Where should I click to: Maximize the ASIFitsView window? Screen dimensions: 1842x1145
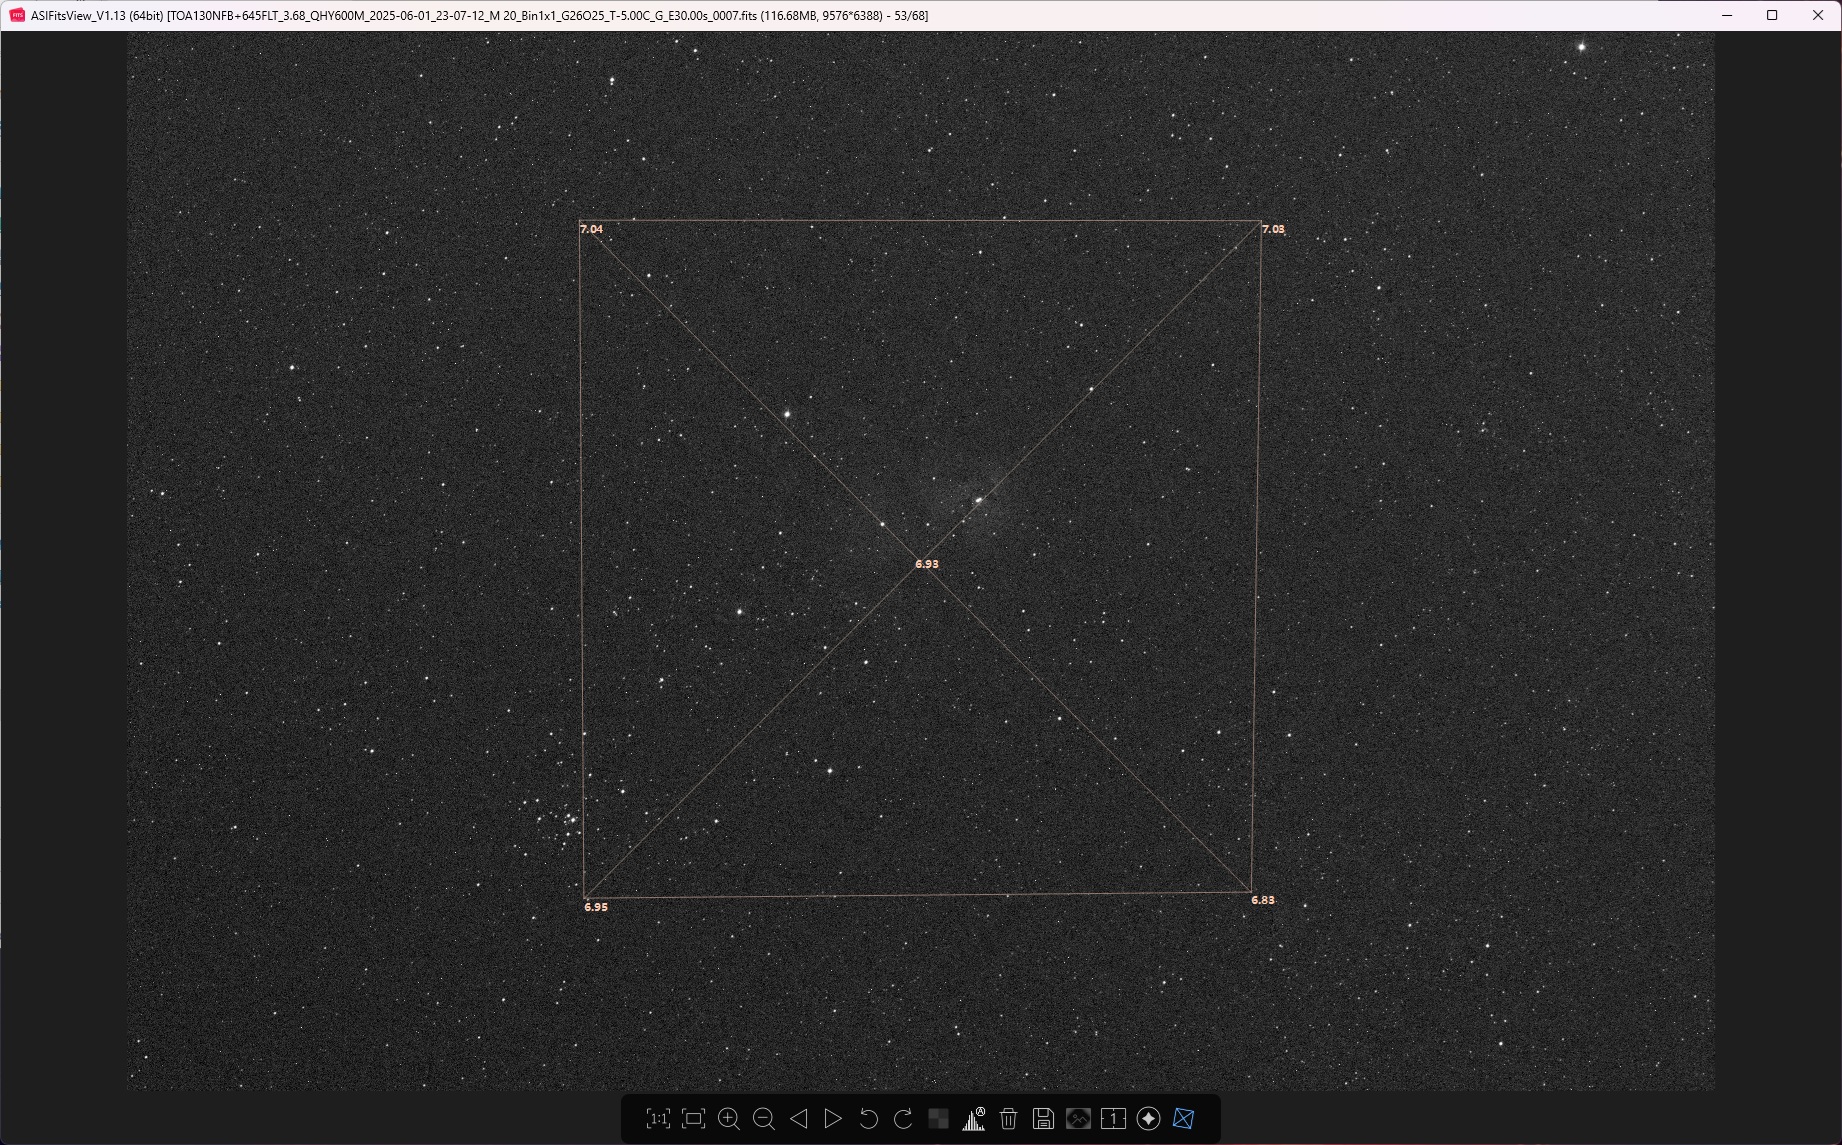tap(1772, 15)
